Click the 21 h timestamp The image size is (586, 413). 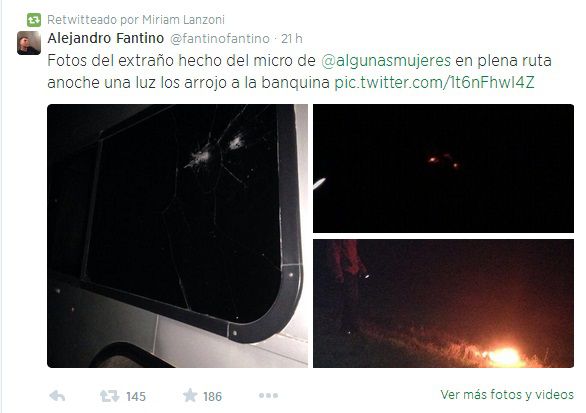click(292, 38)
